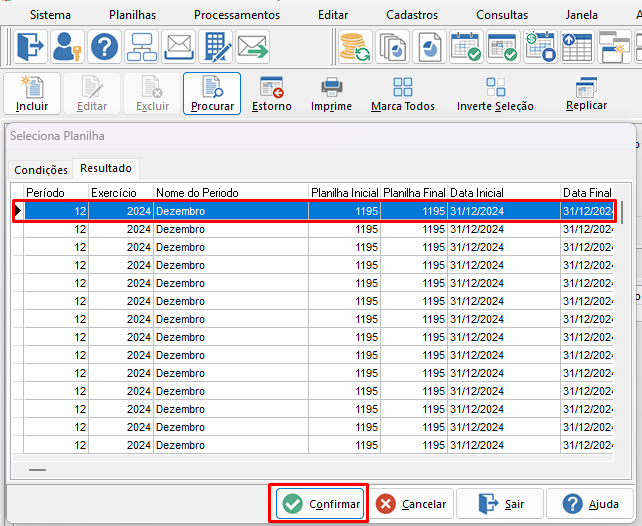
Task: Click the Procurar search button
Action: 212,93
